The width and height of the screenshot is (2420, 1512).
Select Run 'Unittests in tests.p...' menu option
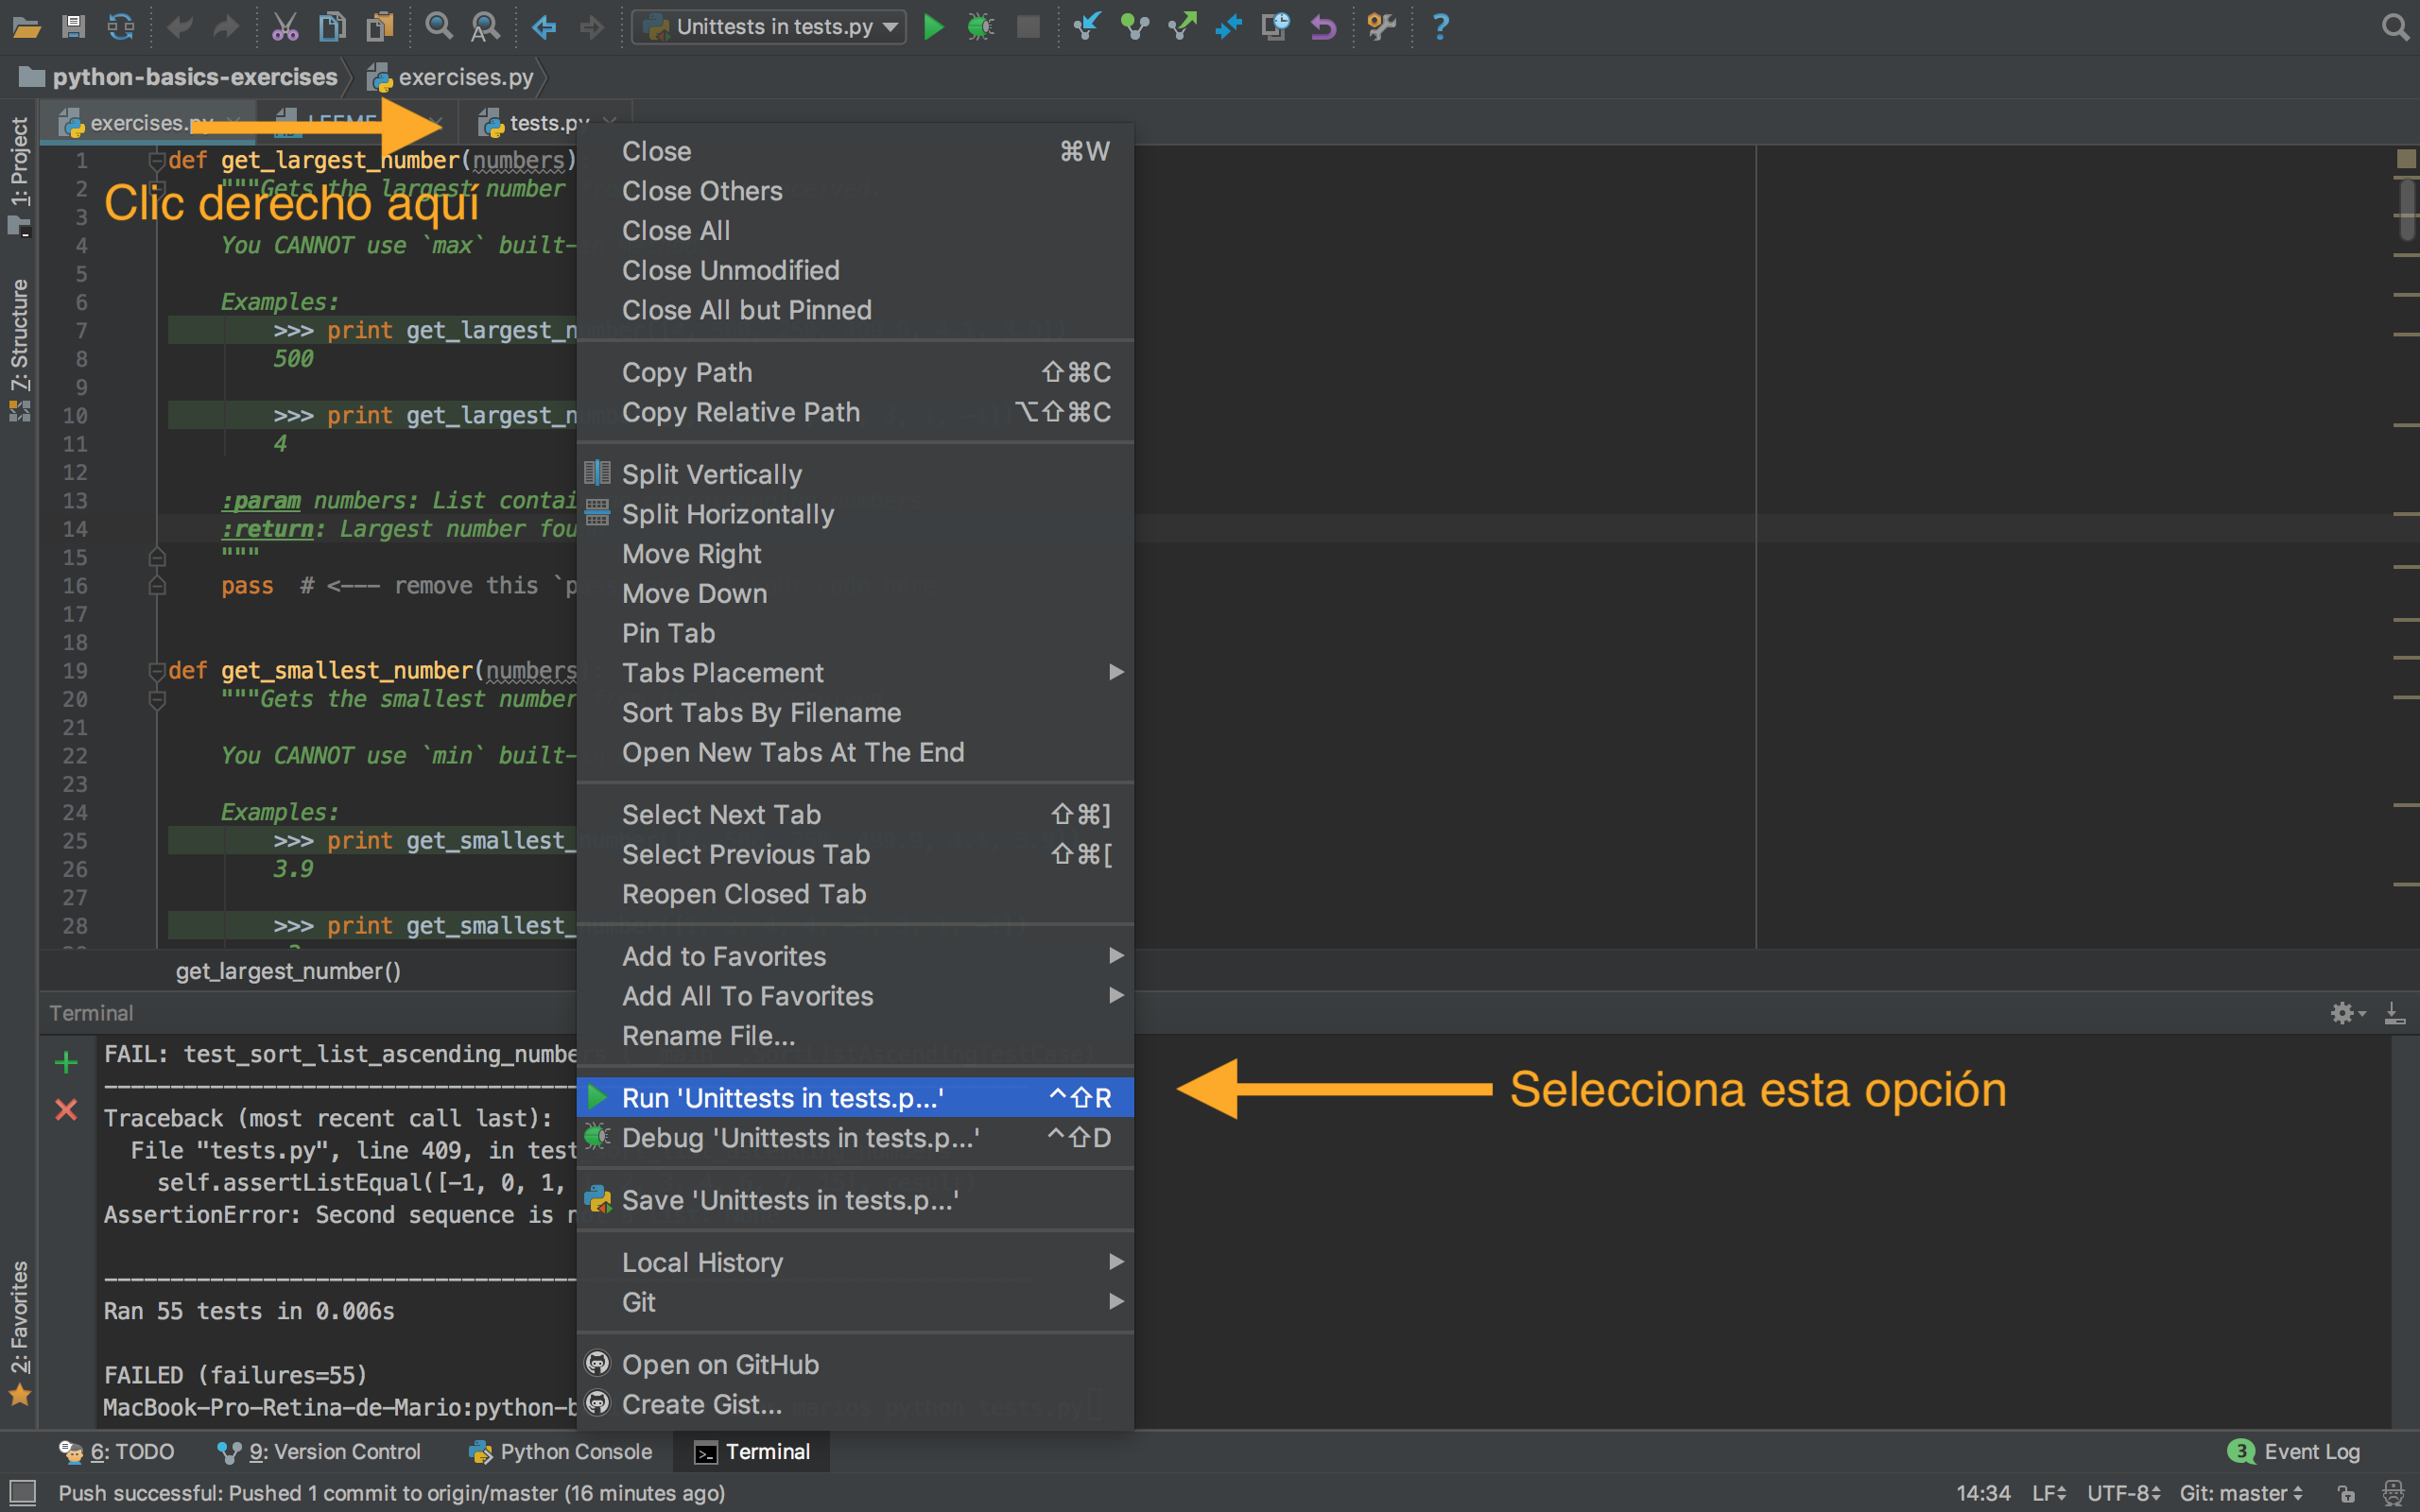click(x=782, y=1098)
